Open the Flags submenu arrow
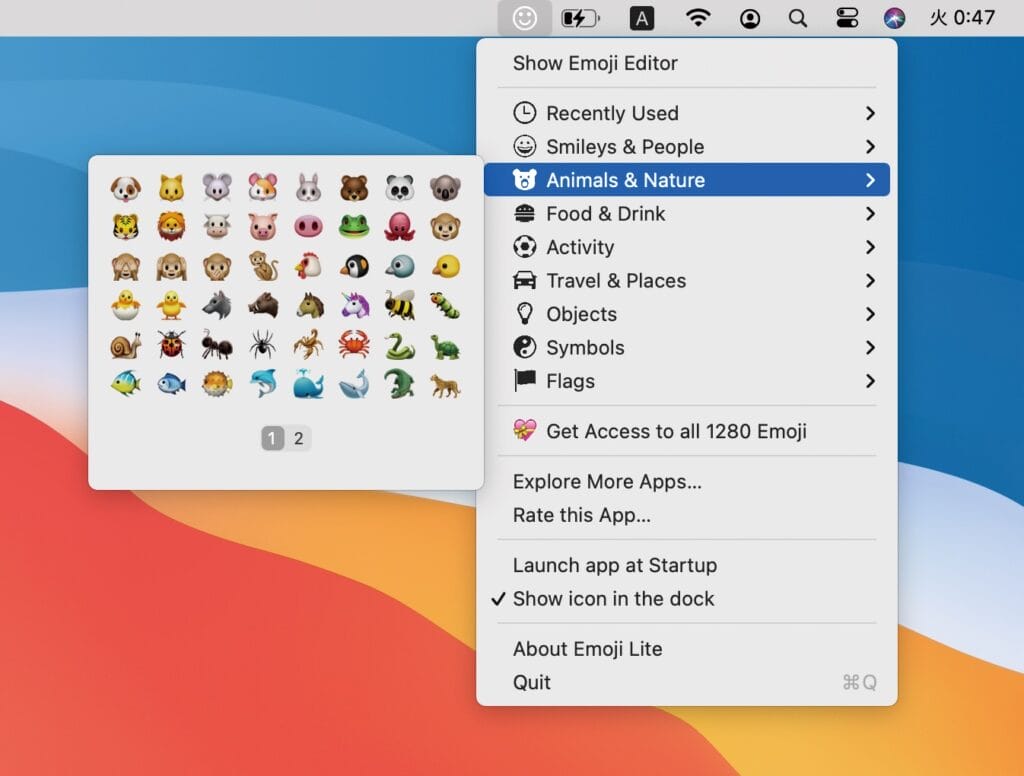Screen dimensions: 1024x776 click(870, 381)
